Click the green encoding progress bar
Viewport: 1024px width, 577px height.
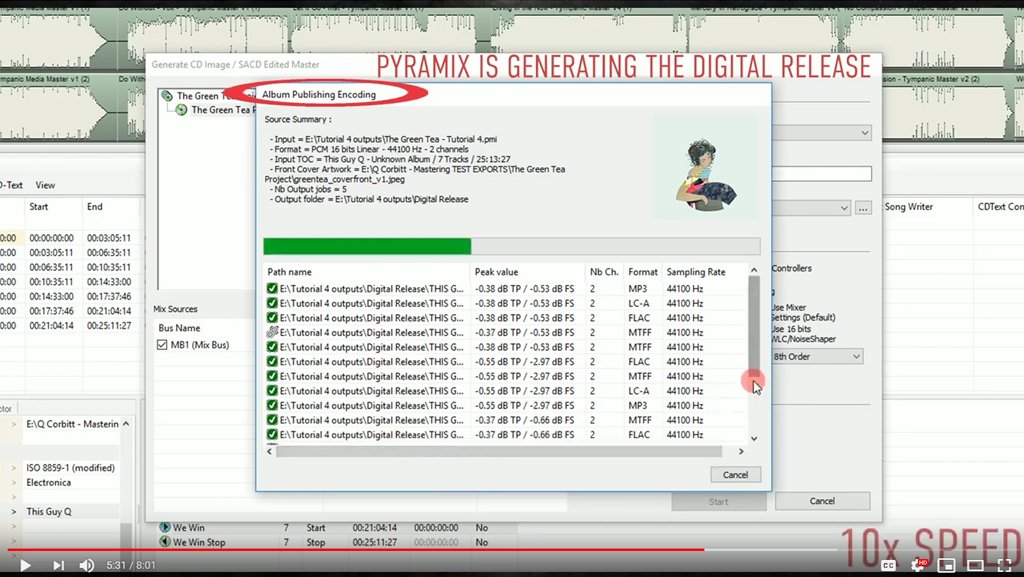click(367, 246)
